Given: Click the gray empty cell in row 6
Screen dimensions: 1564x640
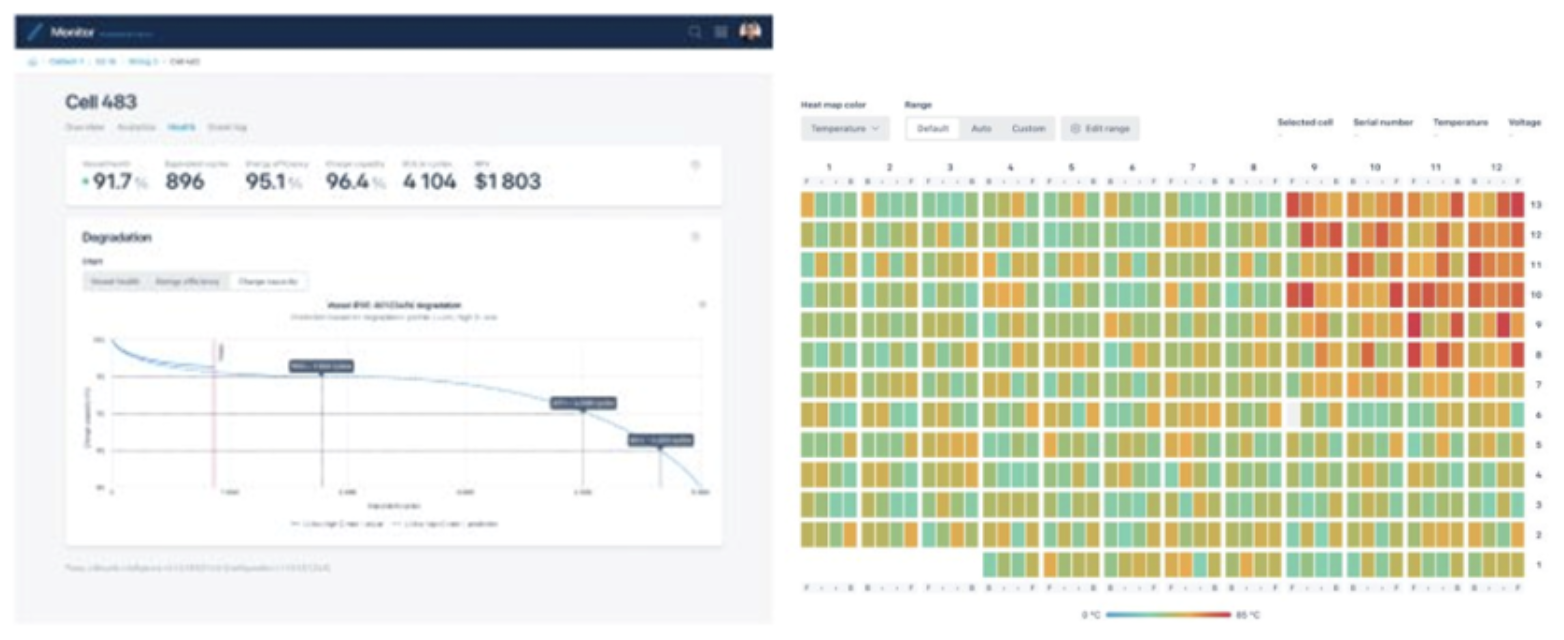Looking at the screenshot, I should [1293, 414].
